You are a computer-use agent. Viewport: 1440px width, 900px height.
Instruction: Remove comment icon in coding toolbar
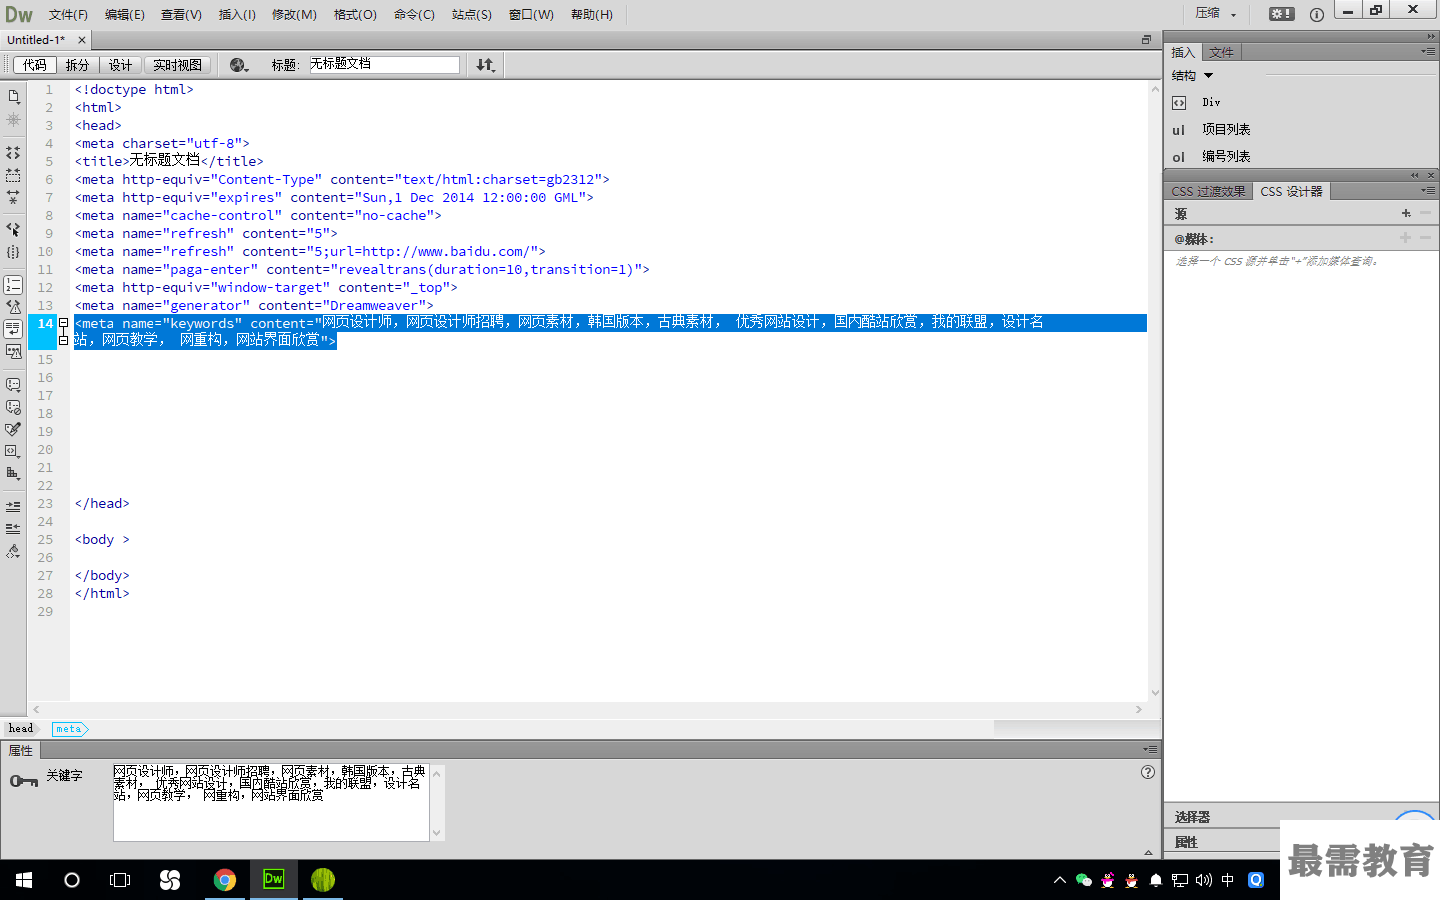pyautogui.click(x=13, y=407)
